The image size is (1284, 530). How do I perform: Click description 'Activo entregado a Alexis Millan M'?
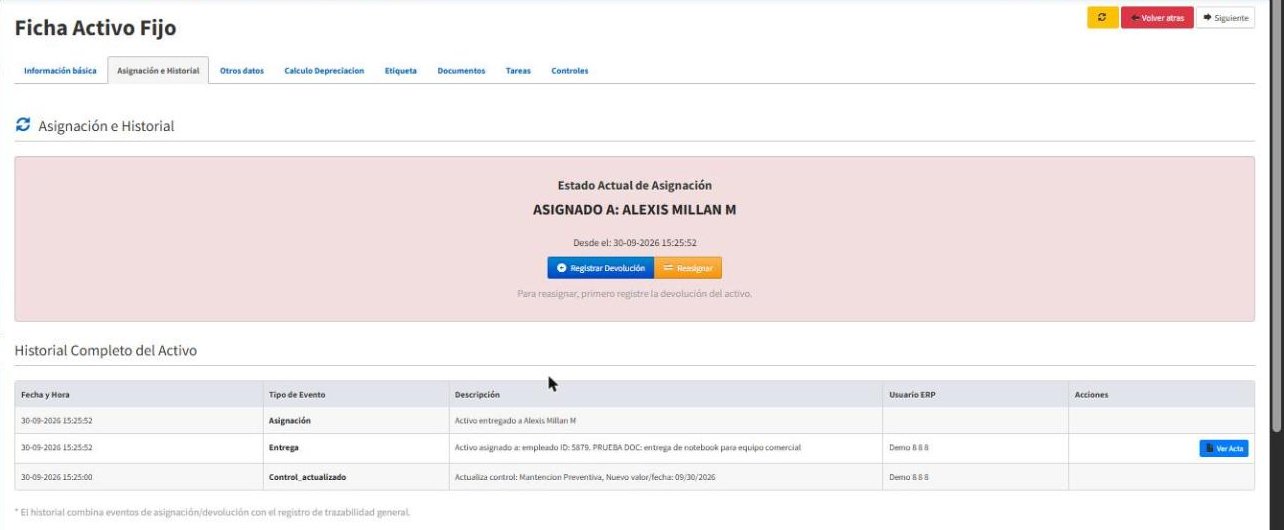point(515,421)
